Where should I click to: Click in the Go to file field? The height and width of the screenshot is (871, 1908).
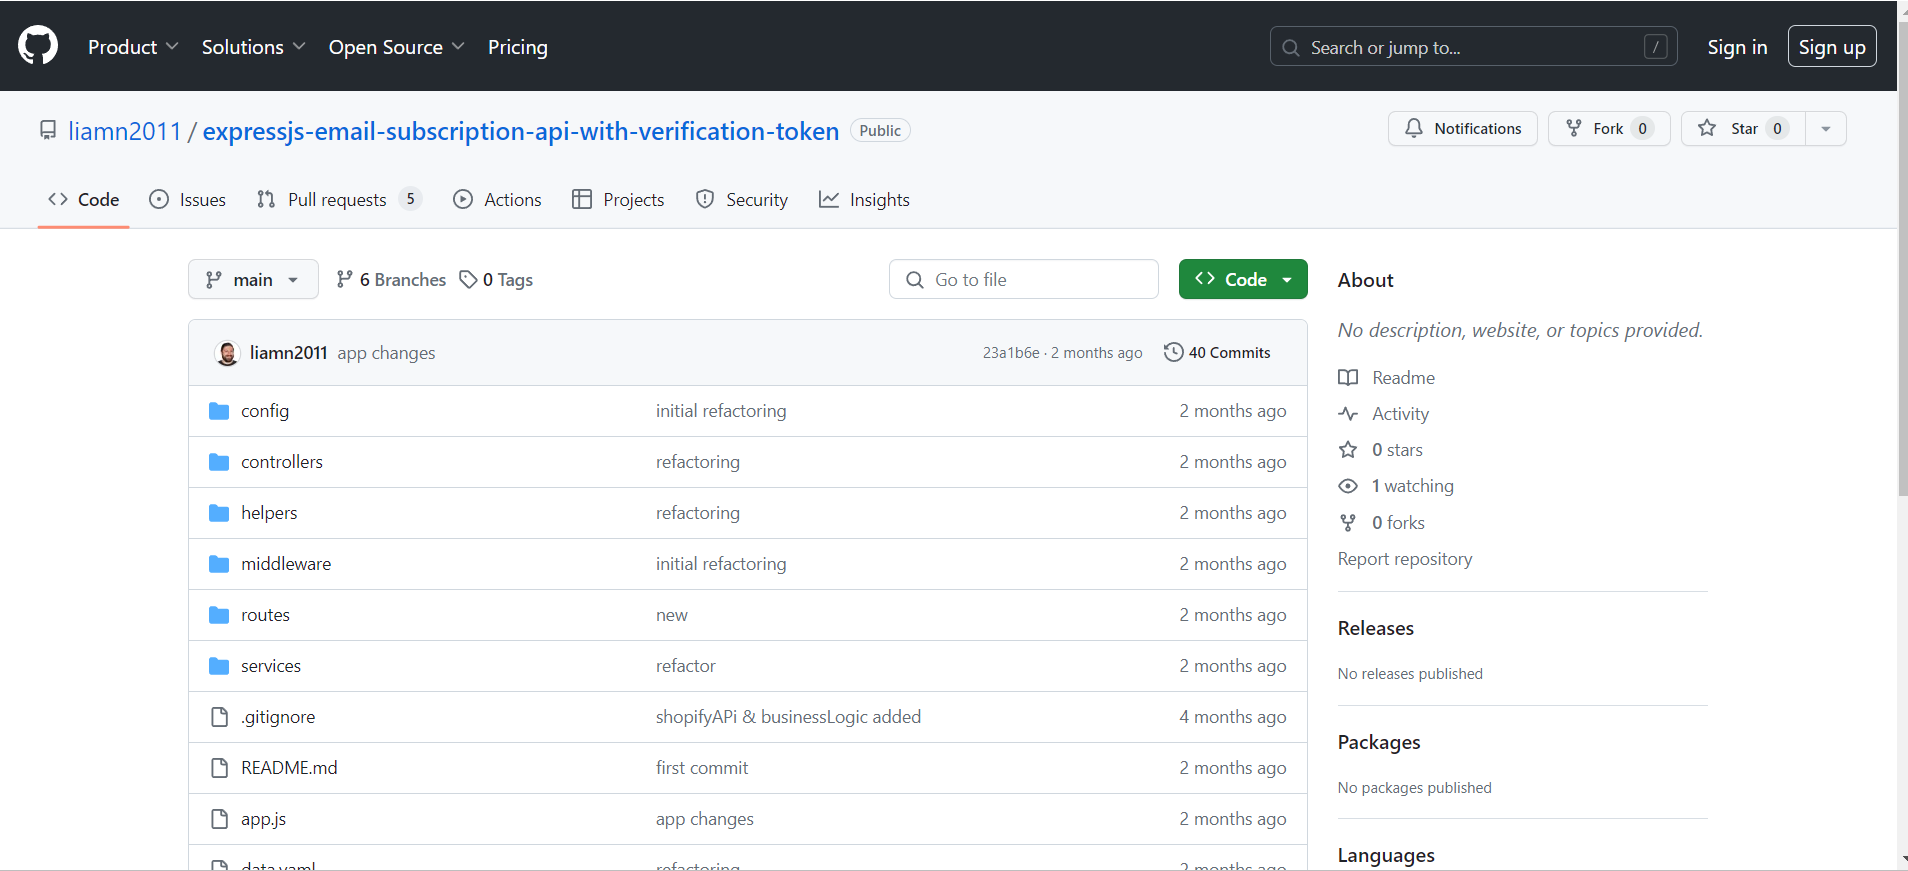tap(1024, 279)
